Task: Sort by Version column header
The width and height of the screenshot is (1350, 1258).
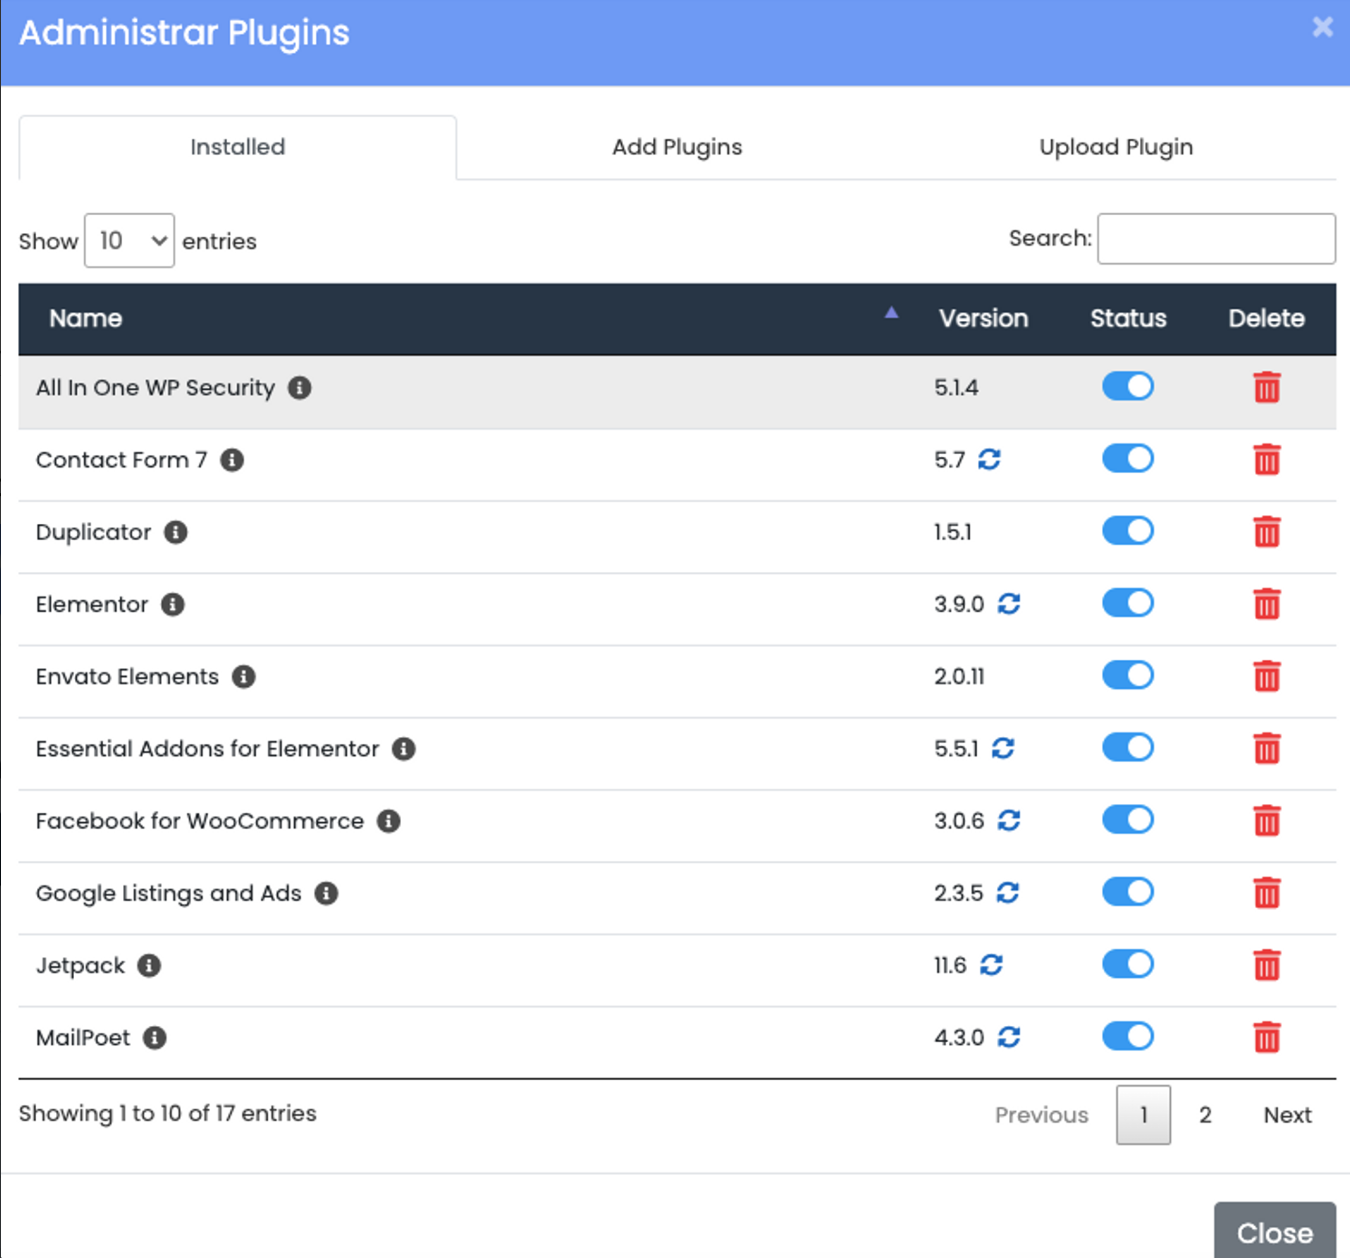Action: click(983, 319)
